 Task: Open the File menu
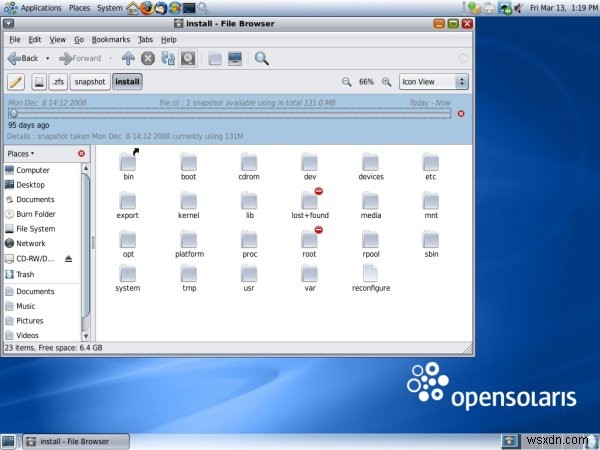tap(15, 40)
